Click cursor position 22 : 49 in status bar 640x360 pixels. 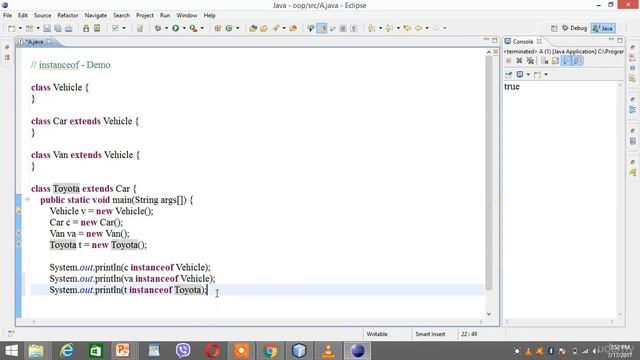coord(469,334)
